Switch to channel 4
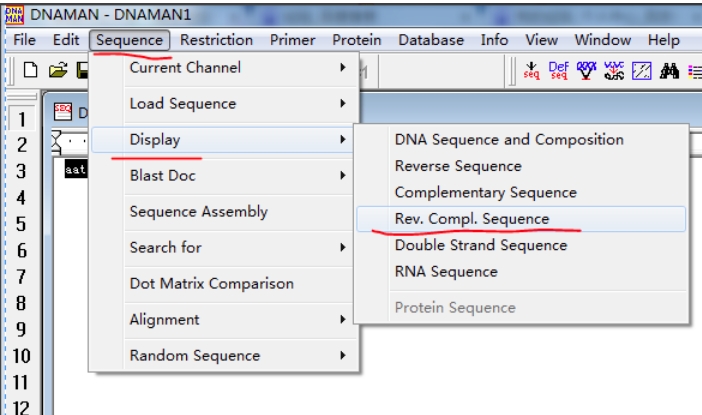Viewport: 702px width, 415px height. click(21, 198)
